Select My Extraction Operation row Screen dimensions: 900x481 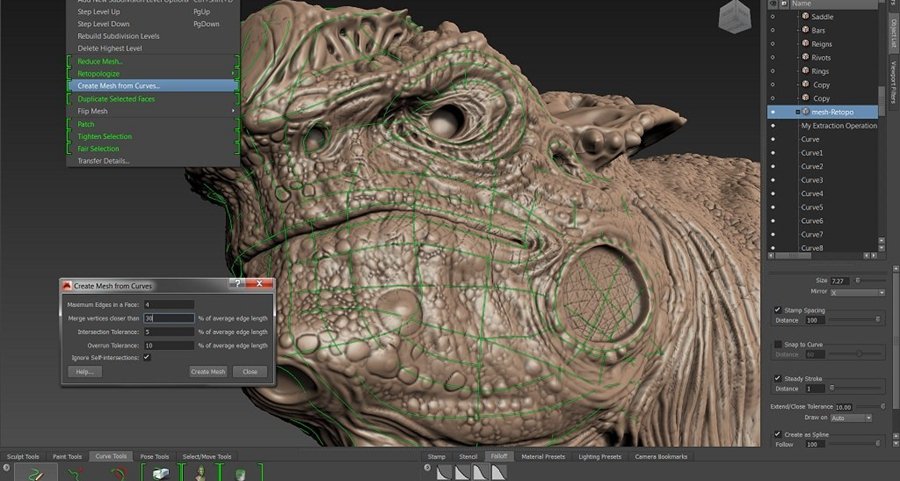point(823,125)
